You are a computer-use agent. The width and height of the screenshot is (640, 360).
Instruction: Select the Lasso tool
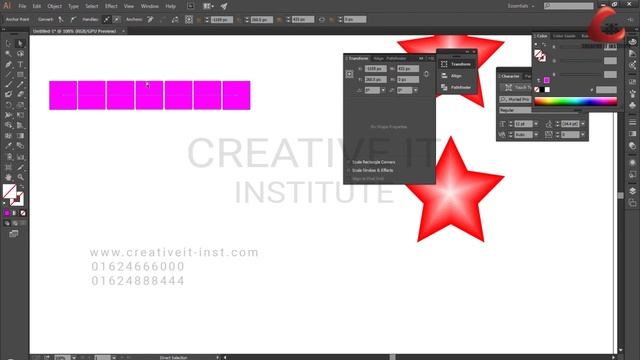(20, 54)
